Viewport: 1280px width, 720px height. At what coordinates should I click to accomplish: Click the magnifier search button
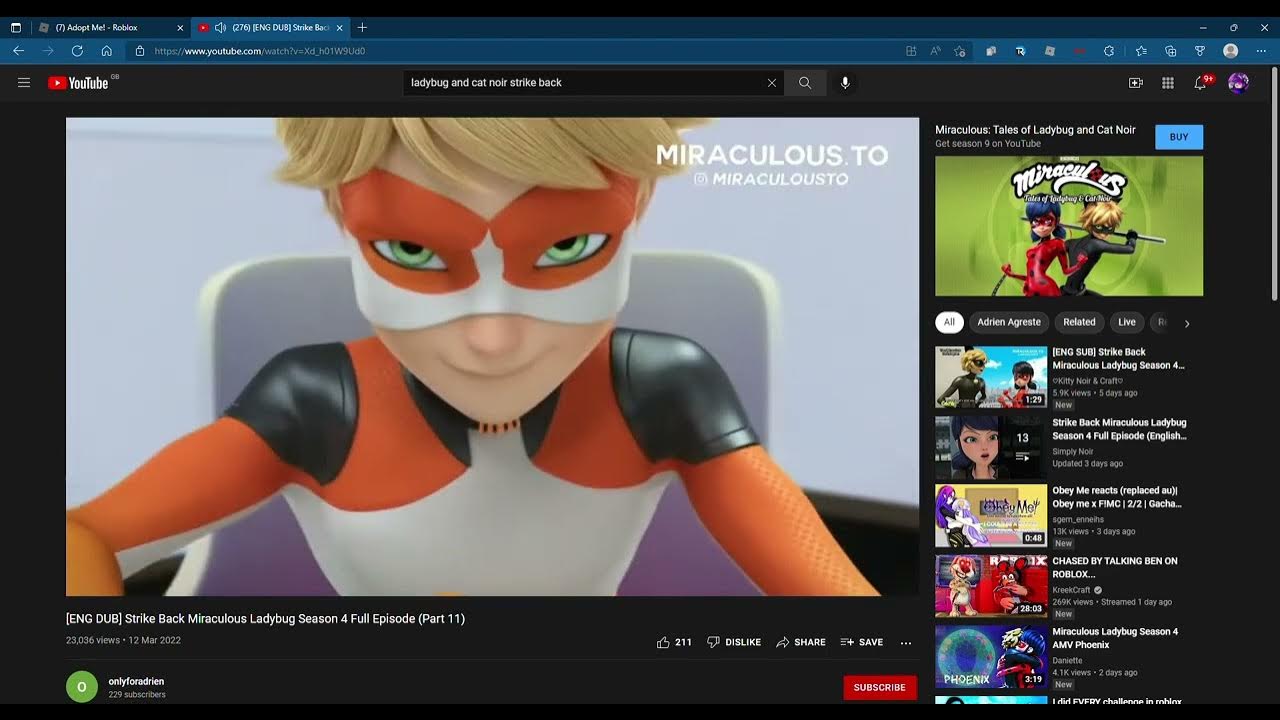point(805,83)
